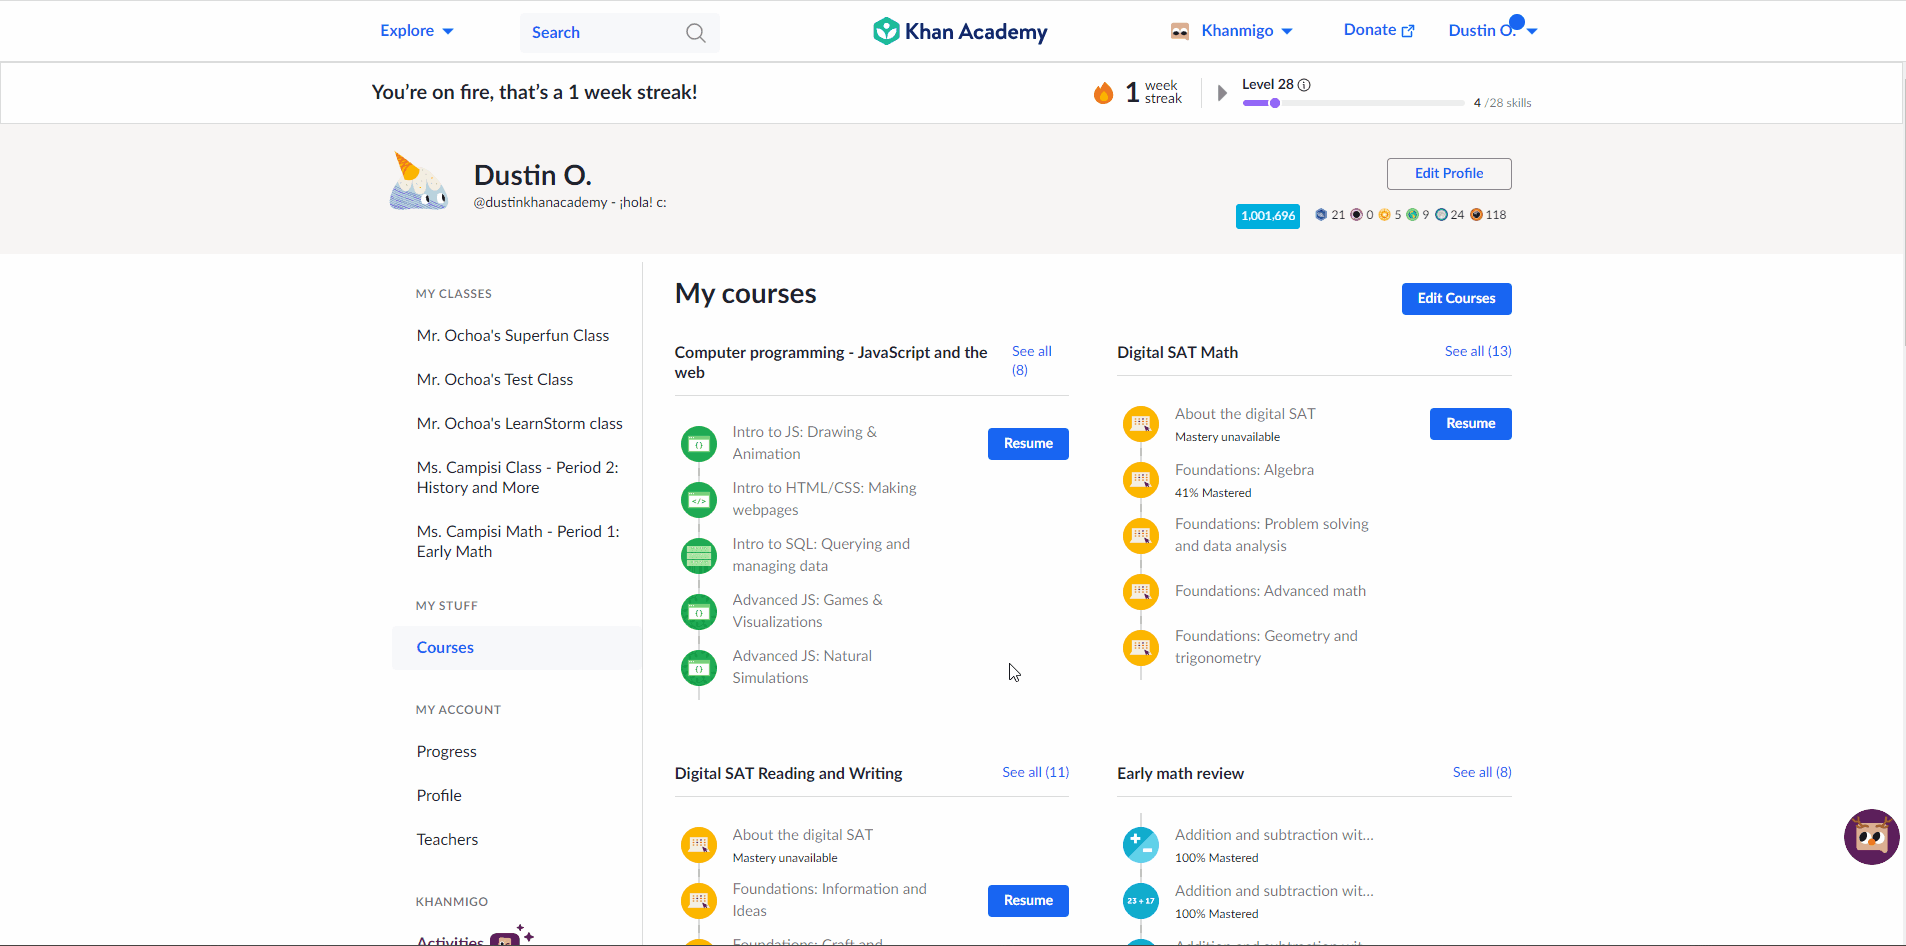Open Profile in the sidebar
Screen dimensions: 1906x946
point(439,796)
